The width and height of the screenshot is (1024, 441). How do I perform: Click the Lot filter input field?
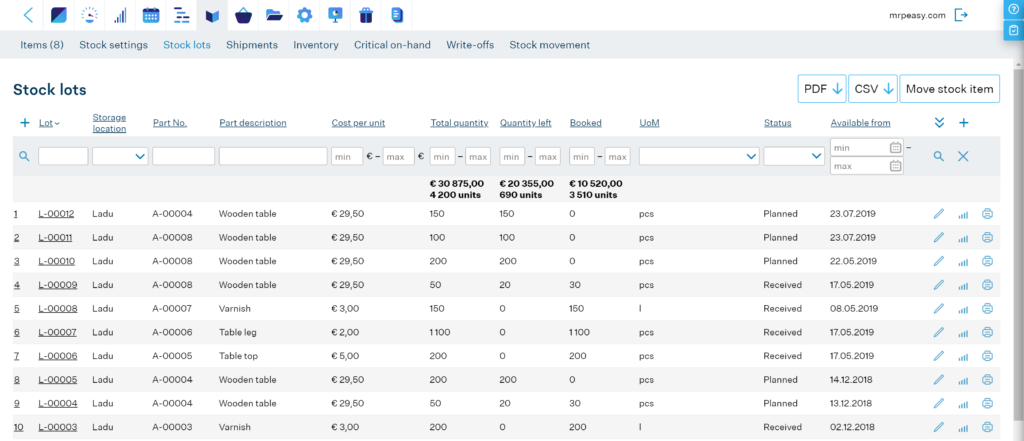pos(63,156)
